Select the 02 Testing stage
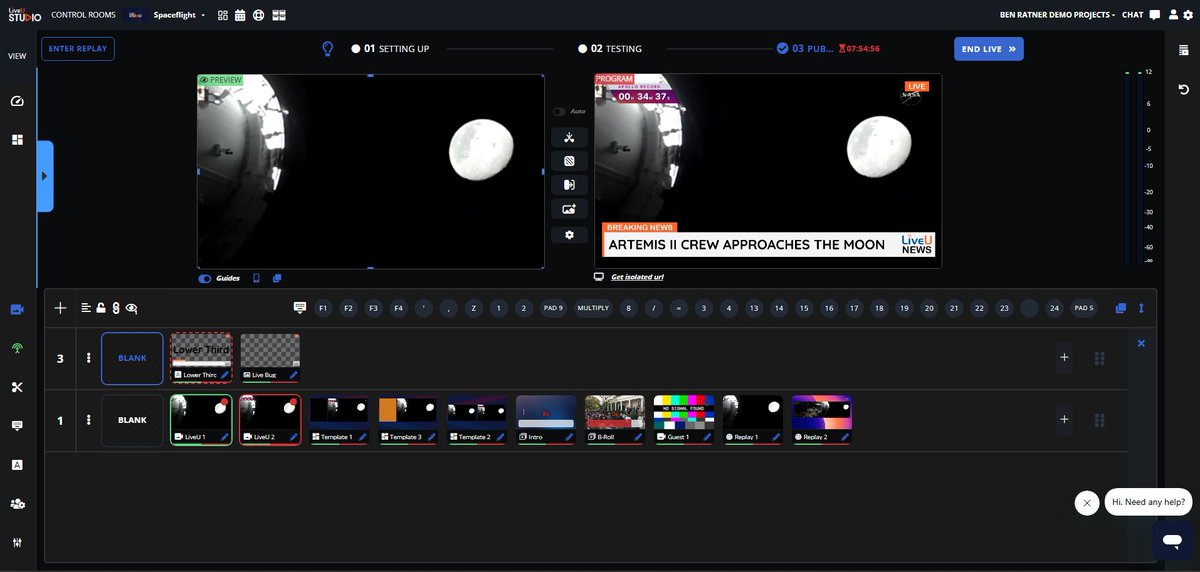 (x=610, y=48)
